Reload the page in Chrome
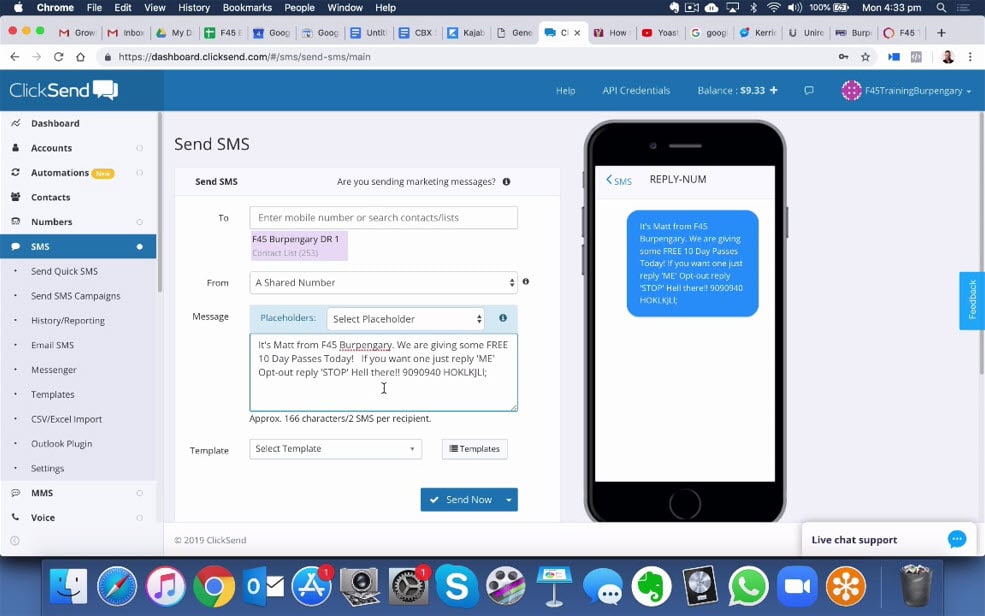This screenshot has width=985, height=616. coord(58,57)
